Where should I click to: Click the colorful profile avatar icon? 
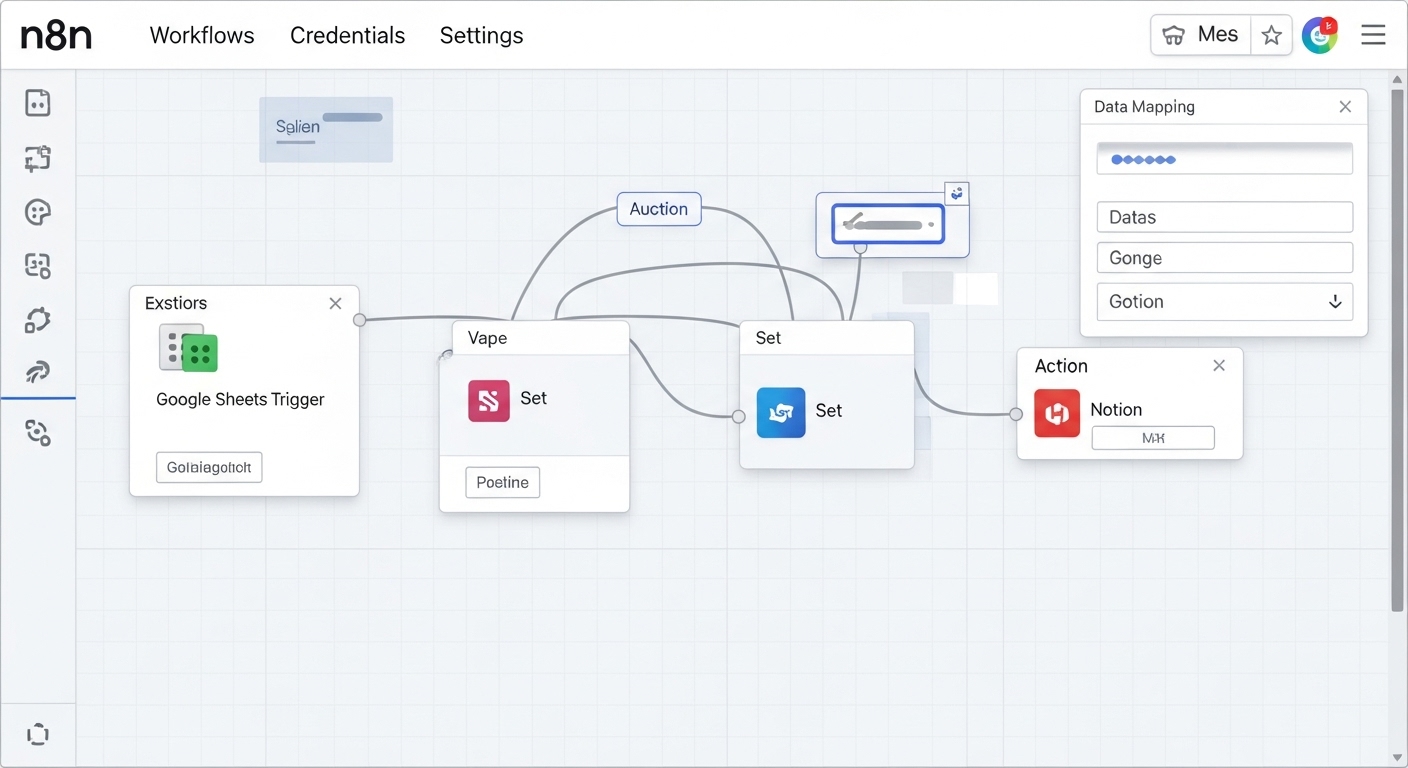pos(1320,36)
